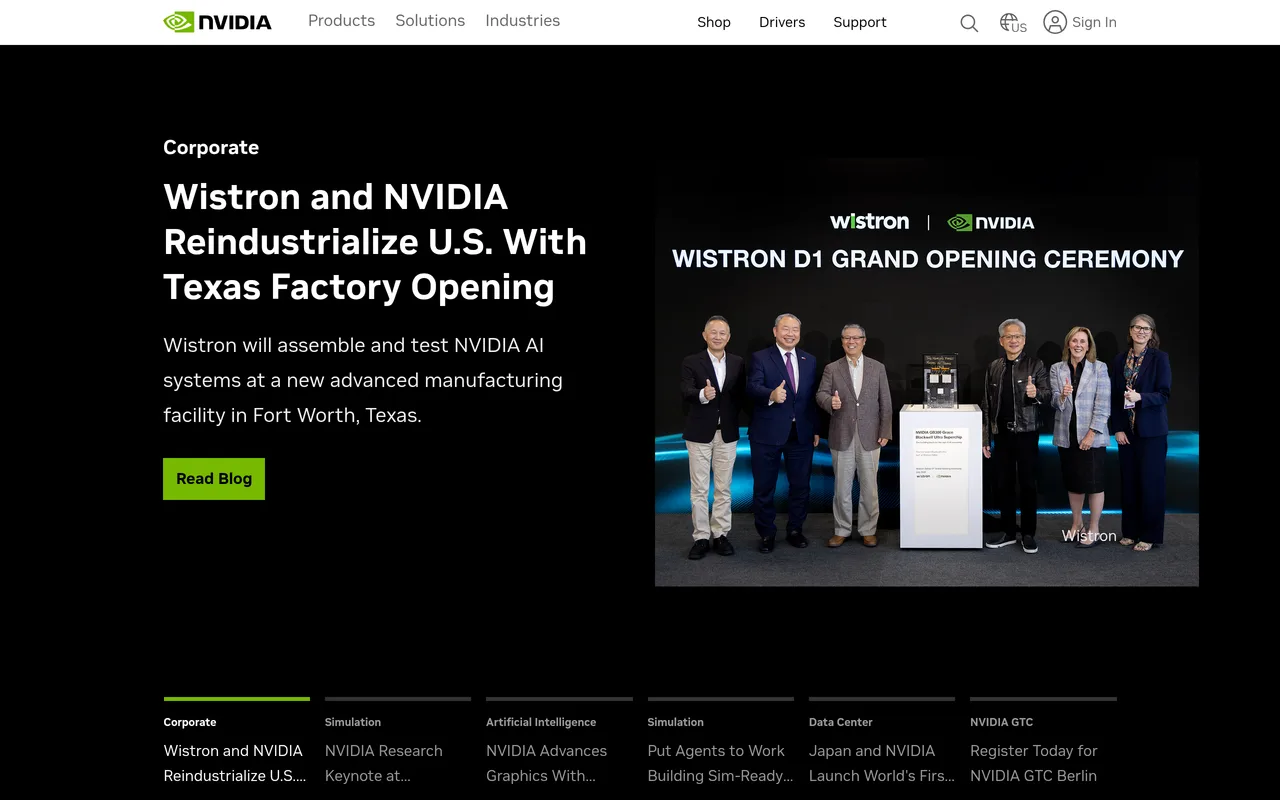Open the Industries menu
This screenshot has height=800, width=1280.
(522, 21)
